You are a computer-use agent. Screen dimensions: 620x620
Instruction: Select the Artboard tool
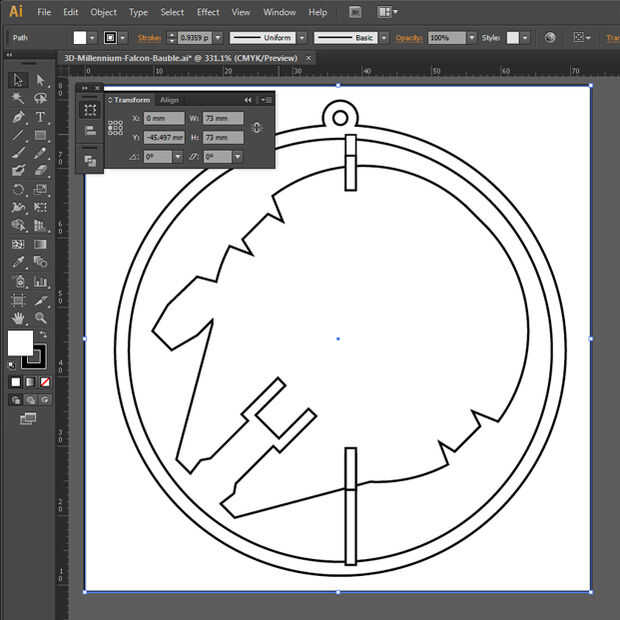click(x=18, y=300)
